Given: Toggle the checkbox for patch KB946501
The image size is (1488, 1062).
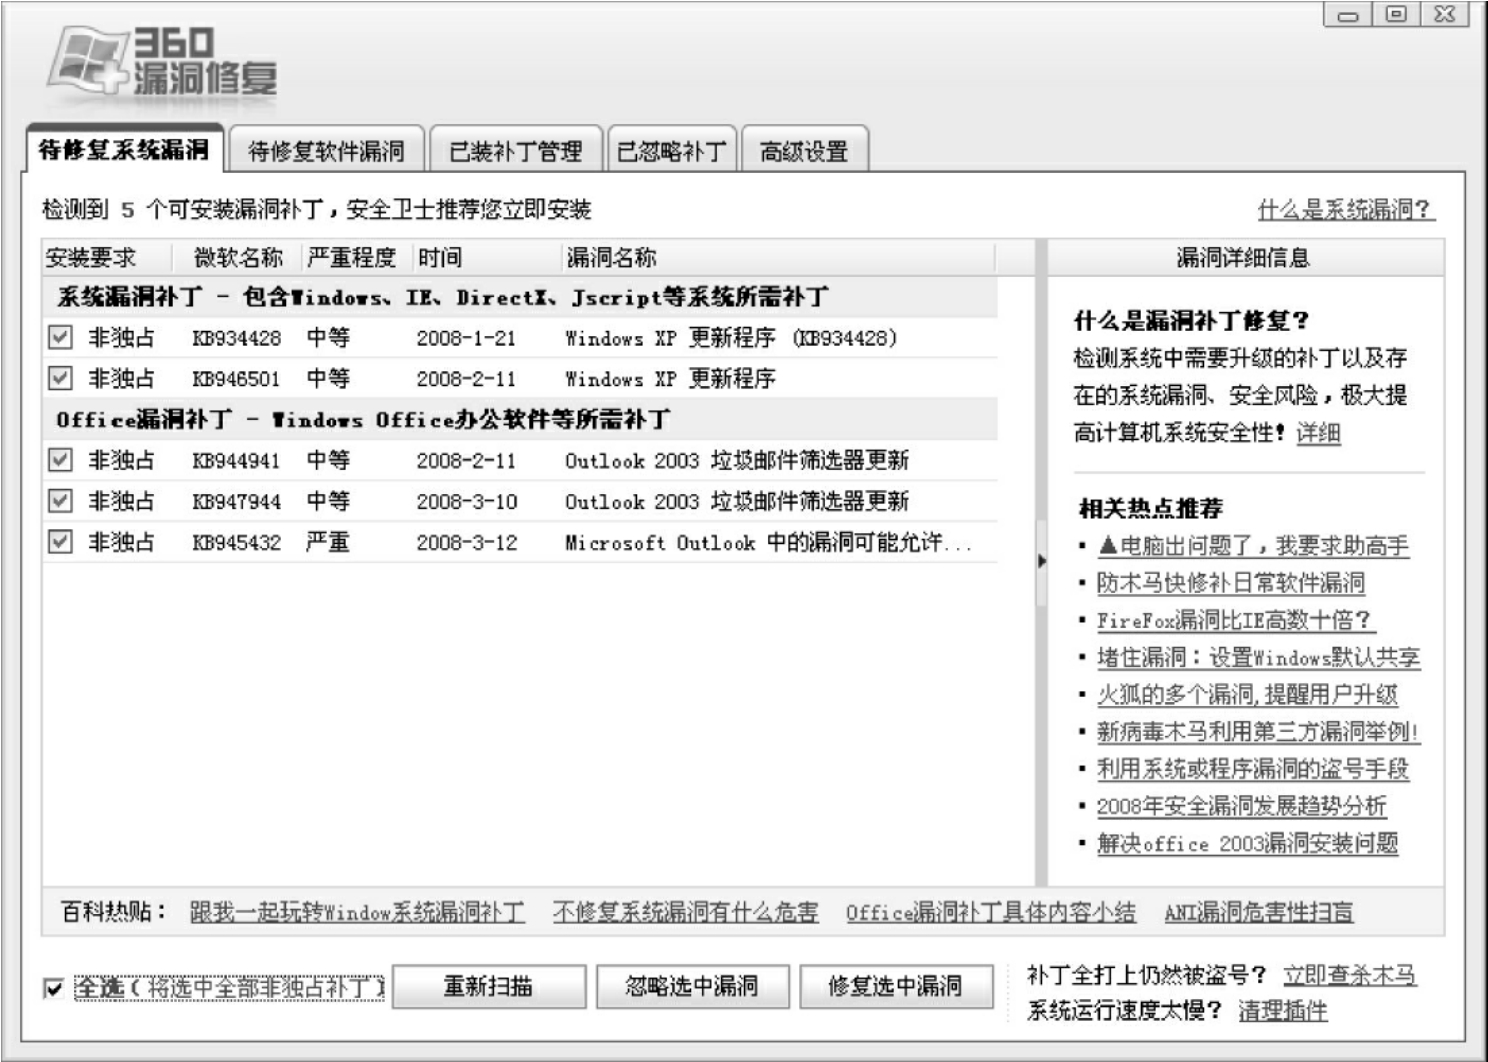Looking at the screenshot, I should click(60, 378).
